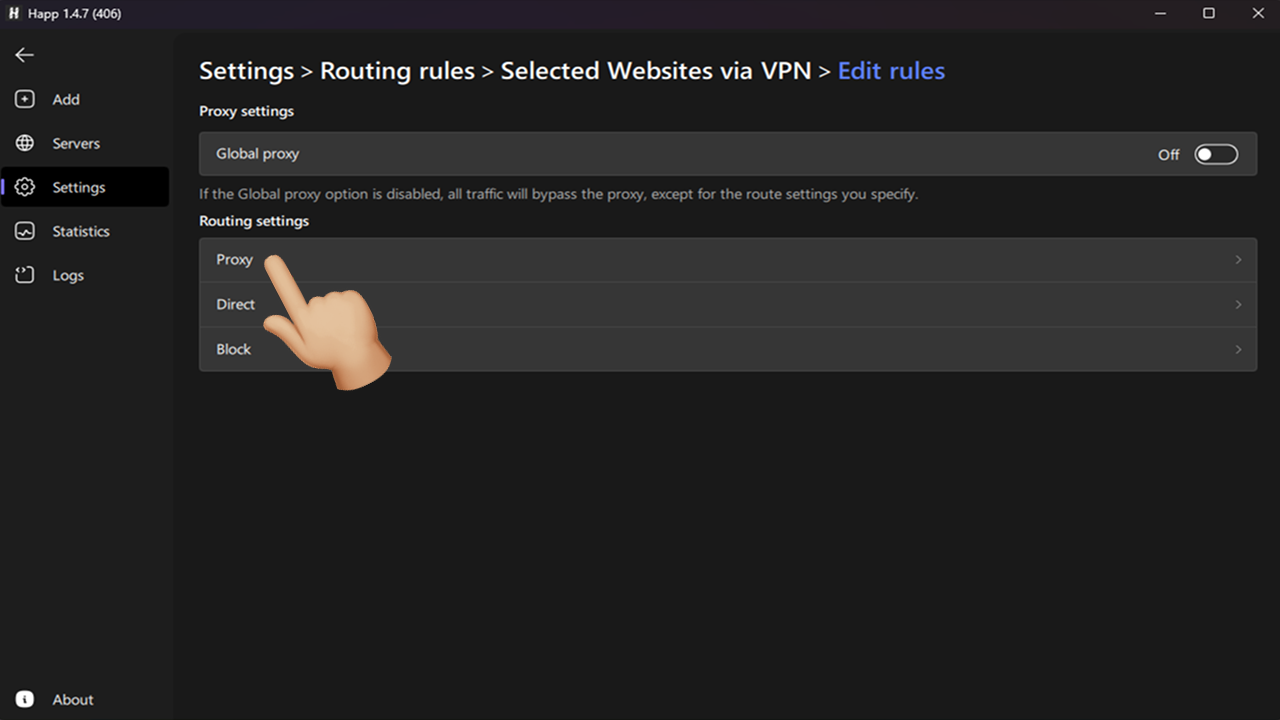The width and height of the screenshot is (1280, 720).
Task: Open Routing rules from the breadcrumb
Action: (x=397, y=70)
